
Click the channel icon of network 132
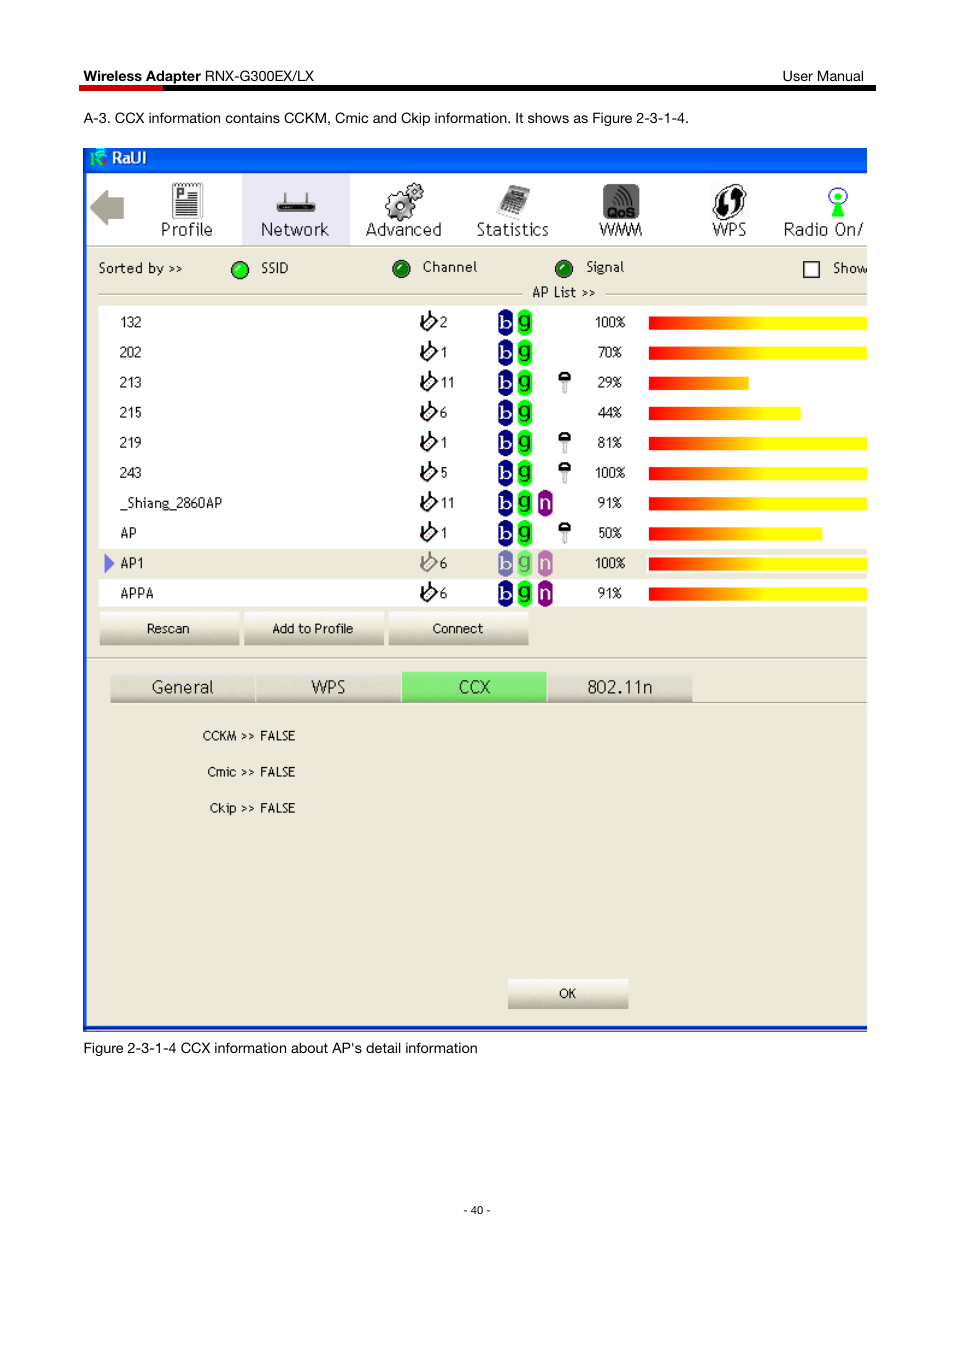coord(429,321)
